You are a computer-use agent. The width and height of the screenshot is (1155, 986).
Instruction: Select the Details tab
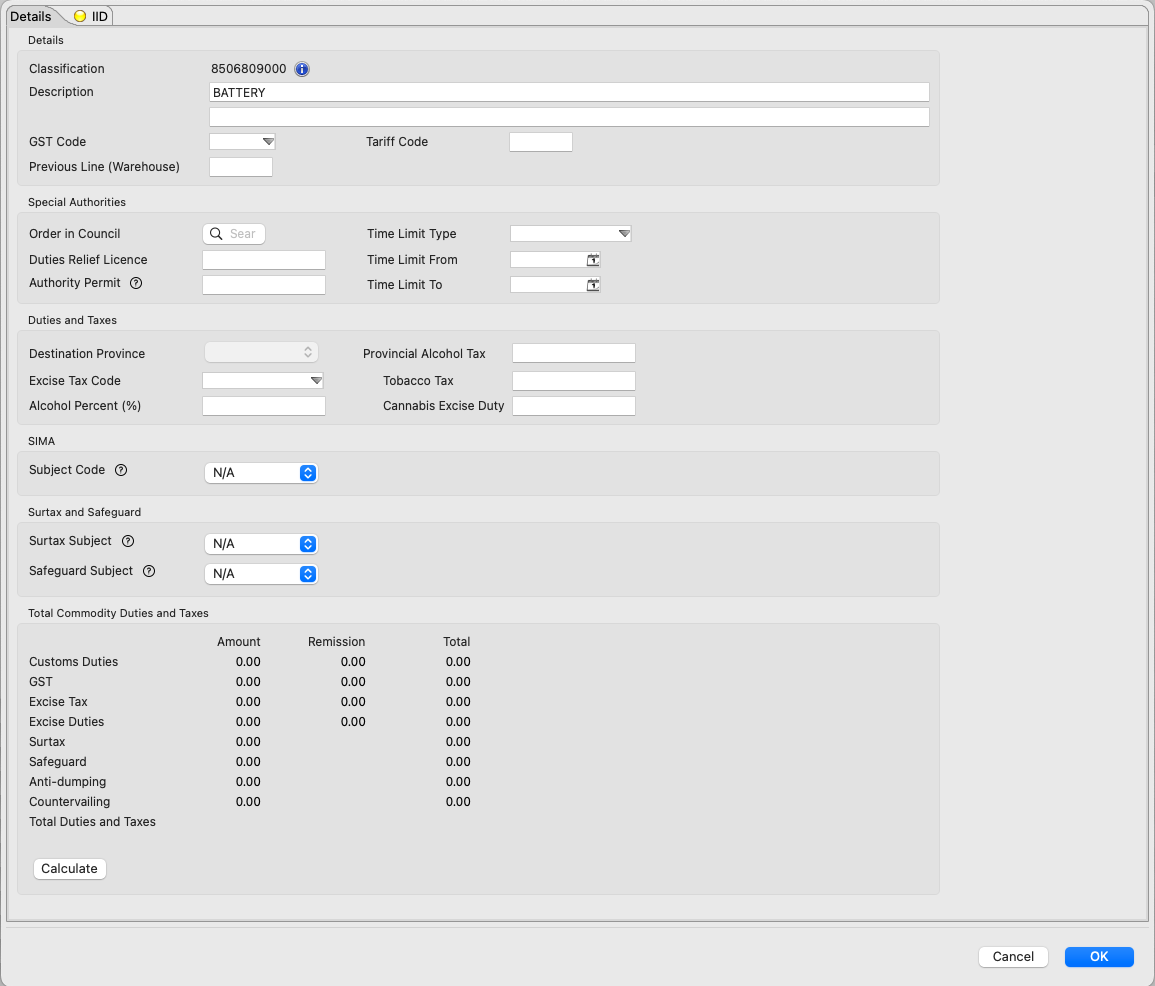(x=31, y=16)
